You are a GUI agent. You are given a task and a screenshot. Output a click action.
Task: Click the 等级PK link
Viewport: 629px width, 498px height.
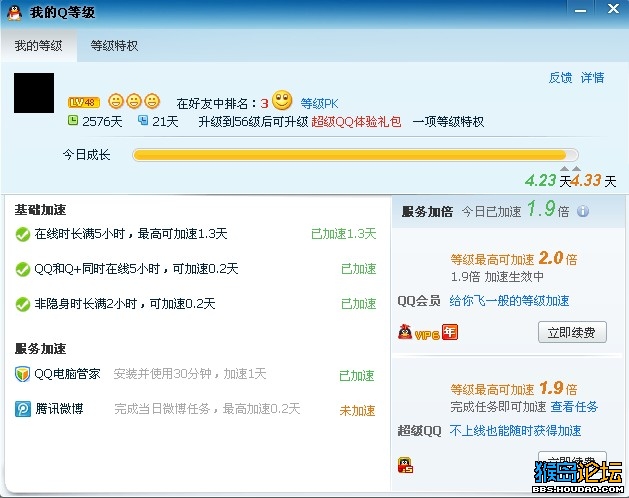(319, 104)
